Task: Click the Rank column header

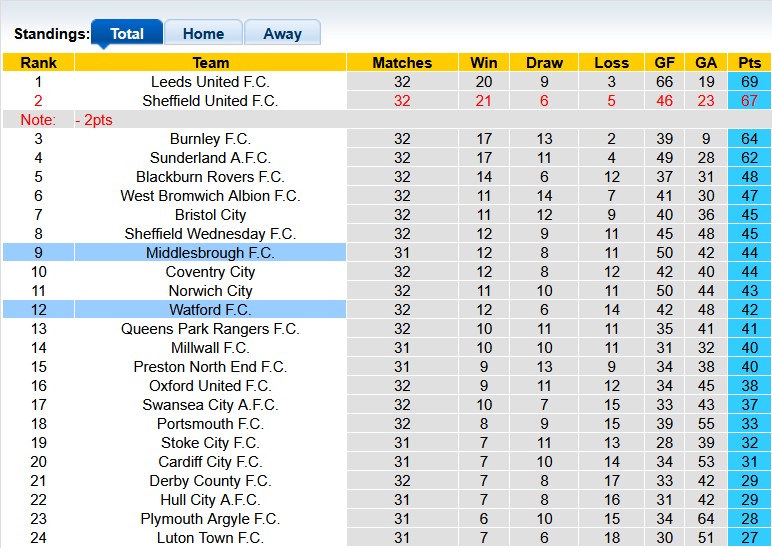Action: coord(38,62)
